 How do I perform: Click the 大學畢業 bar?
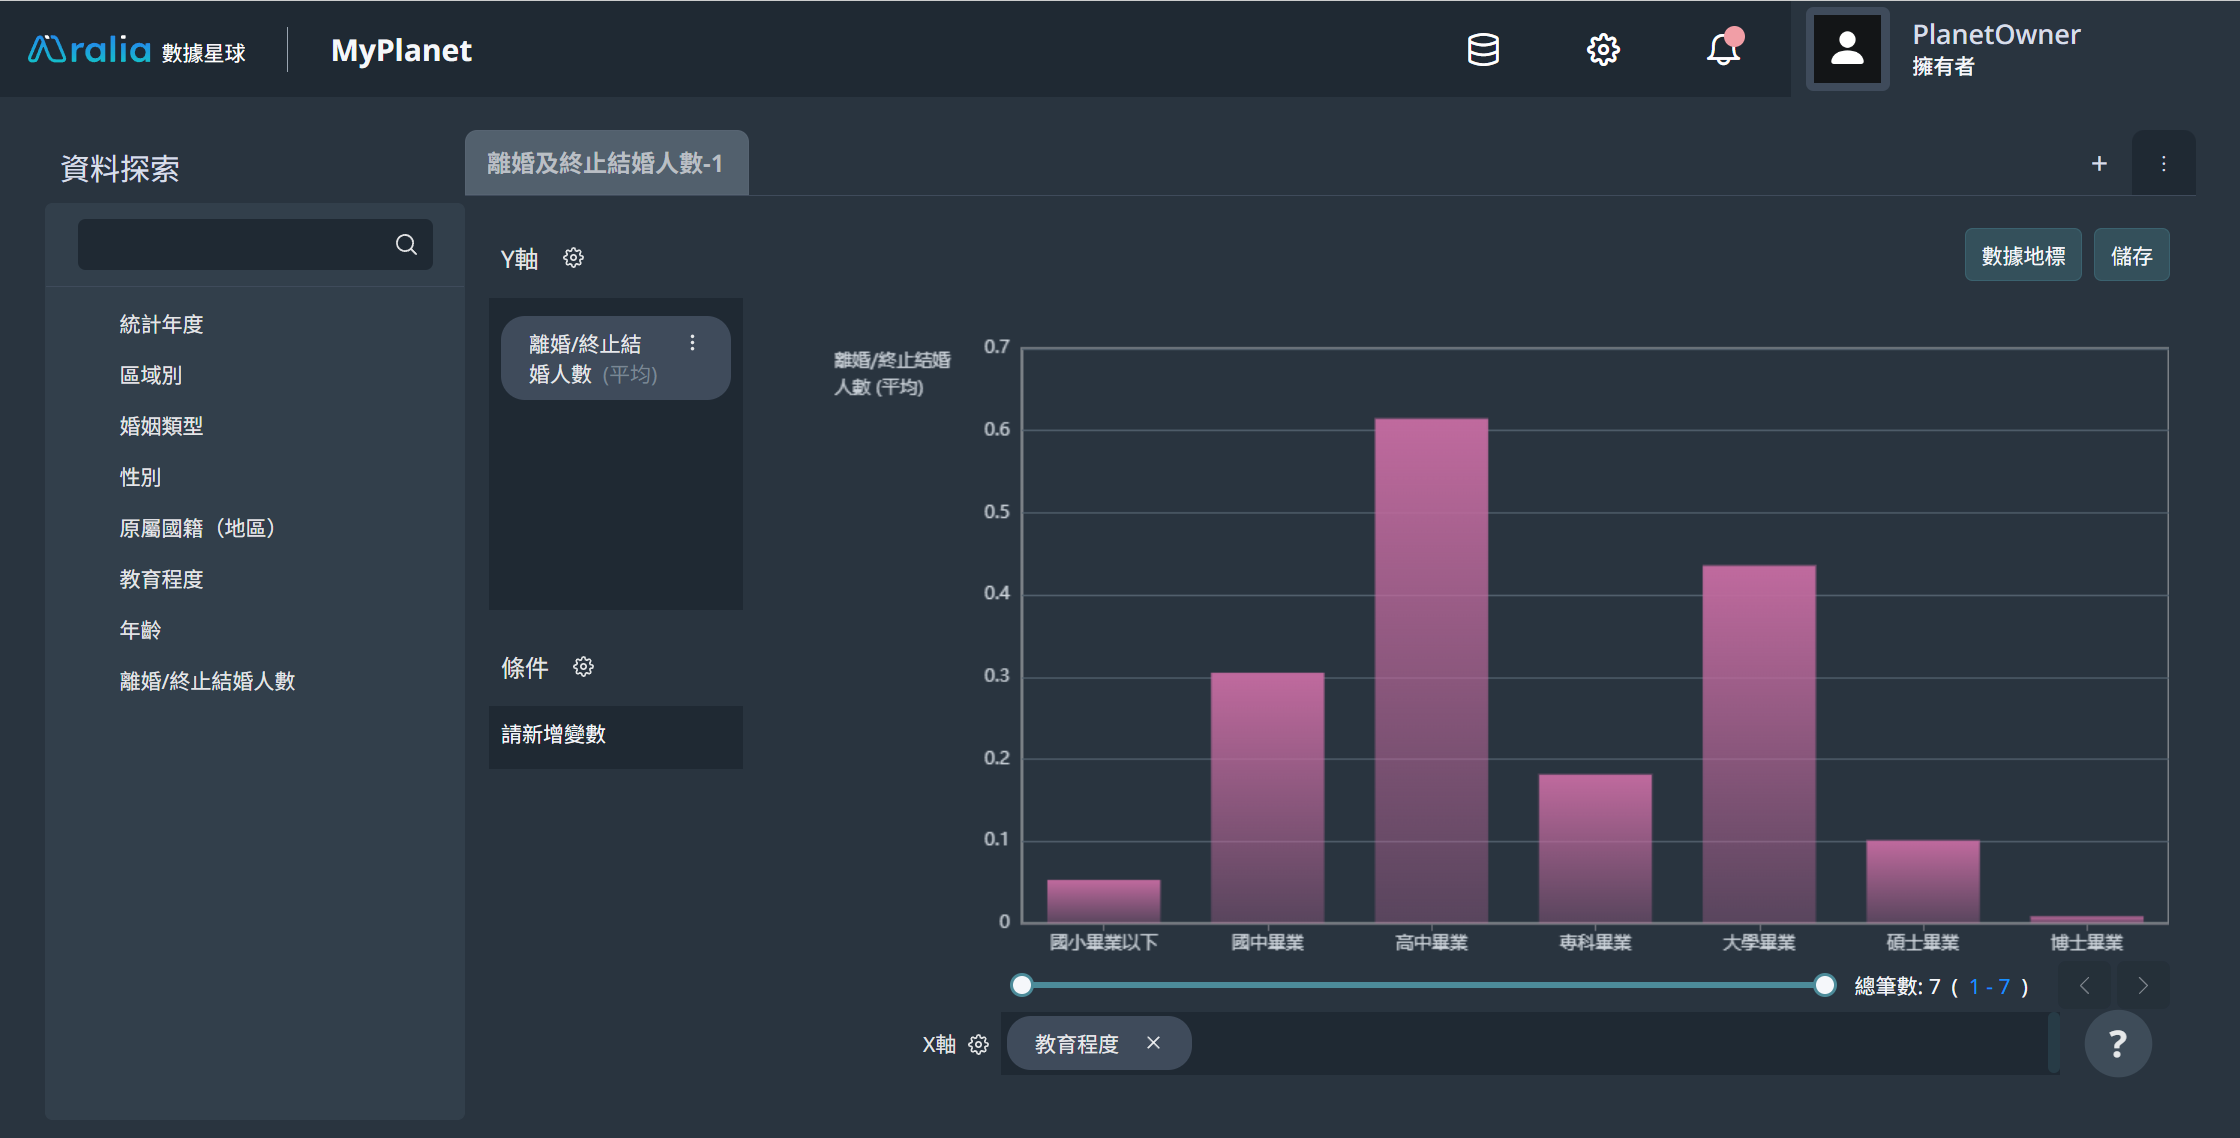[x=1759, y=744]
